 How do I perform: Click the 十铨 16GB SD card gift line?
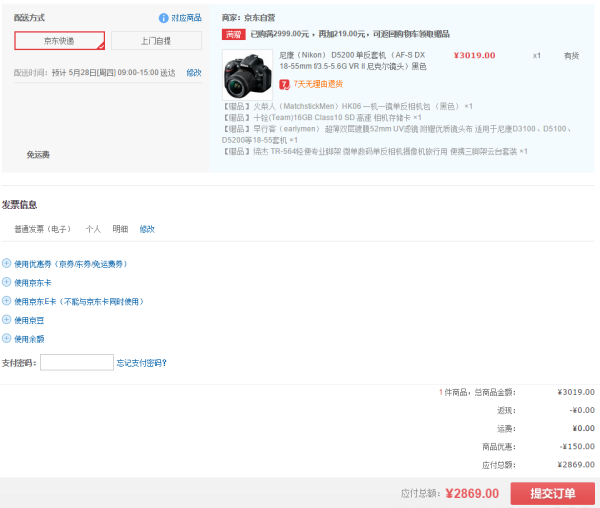pyautogui.click(x=322, y=117)
